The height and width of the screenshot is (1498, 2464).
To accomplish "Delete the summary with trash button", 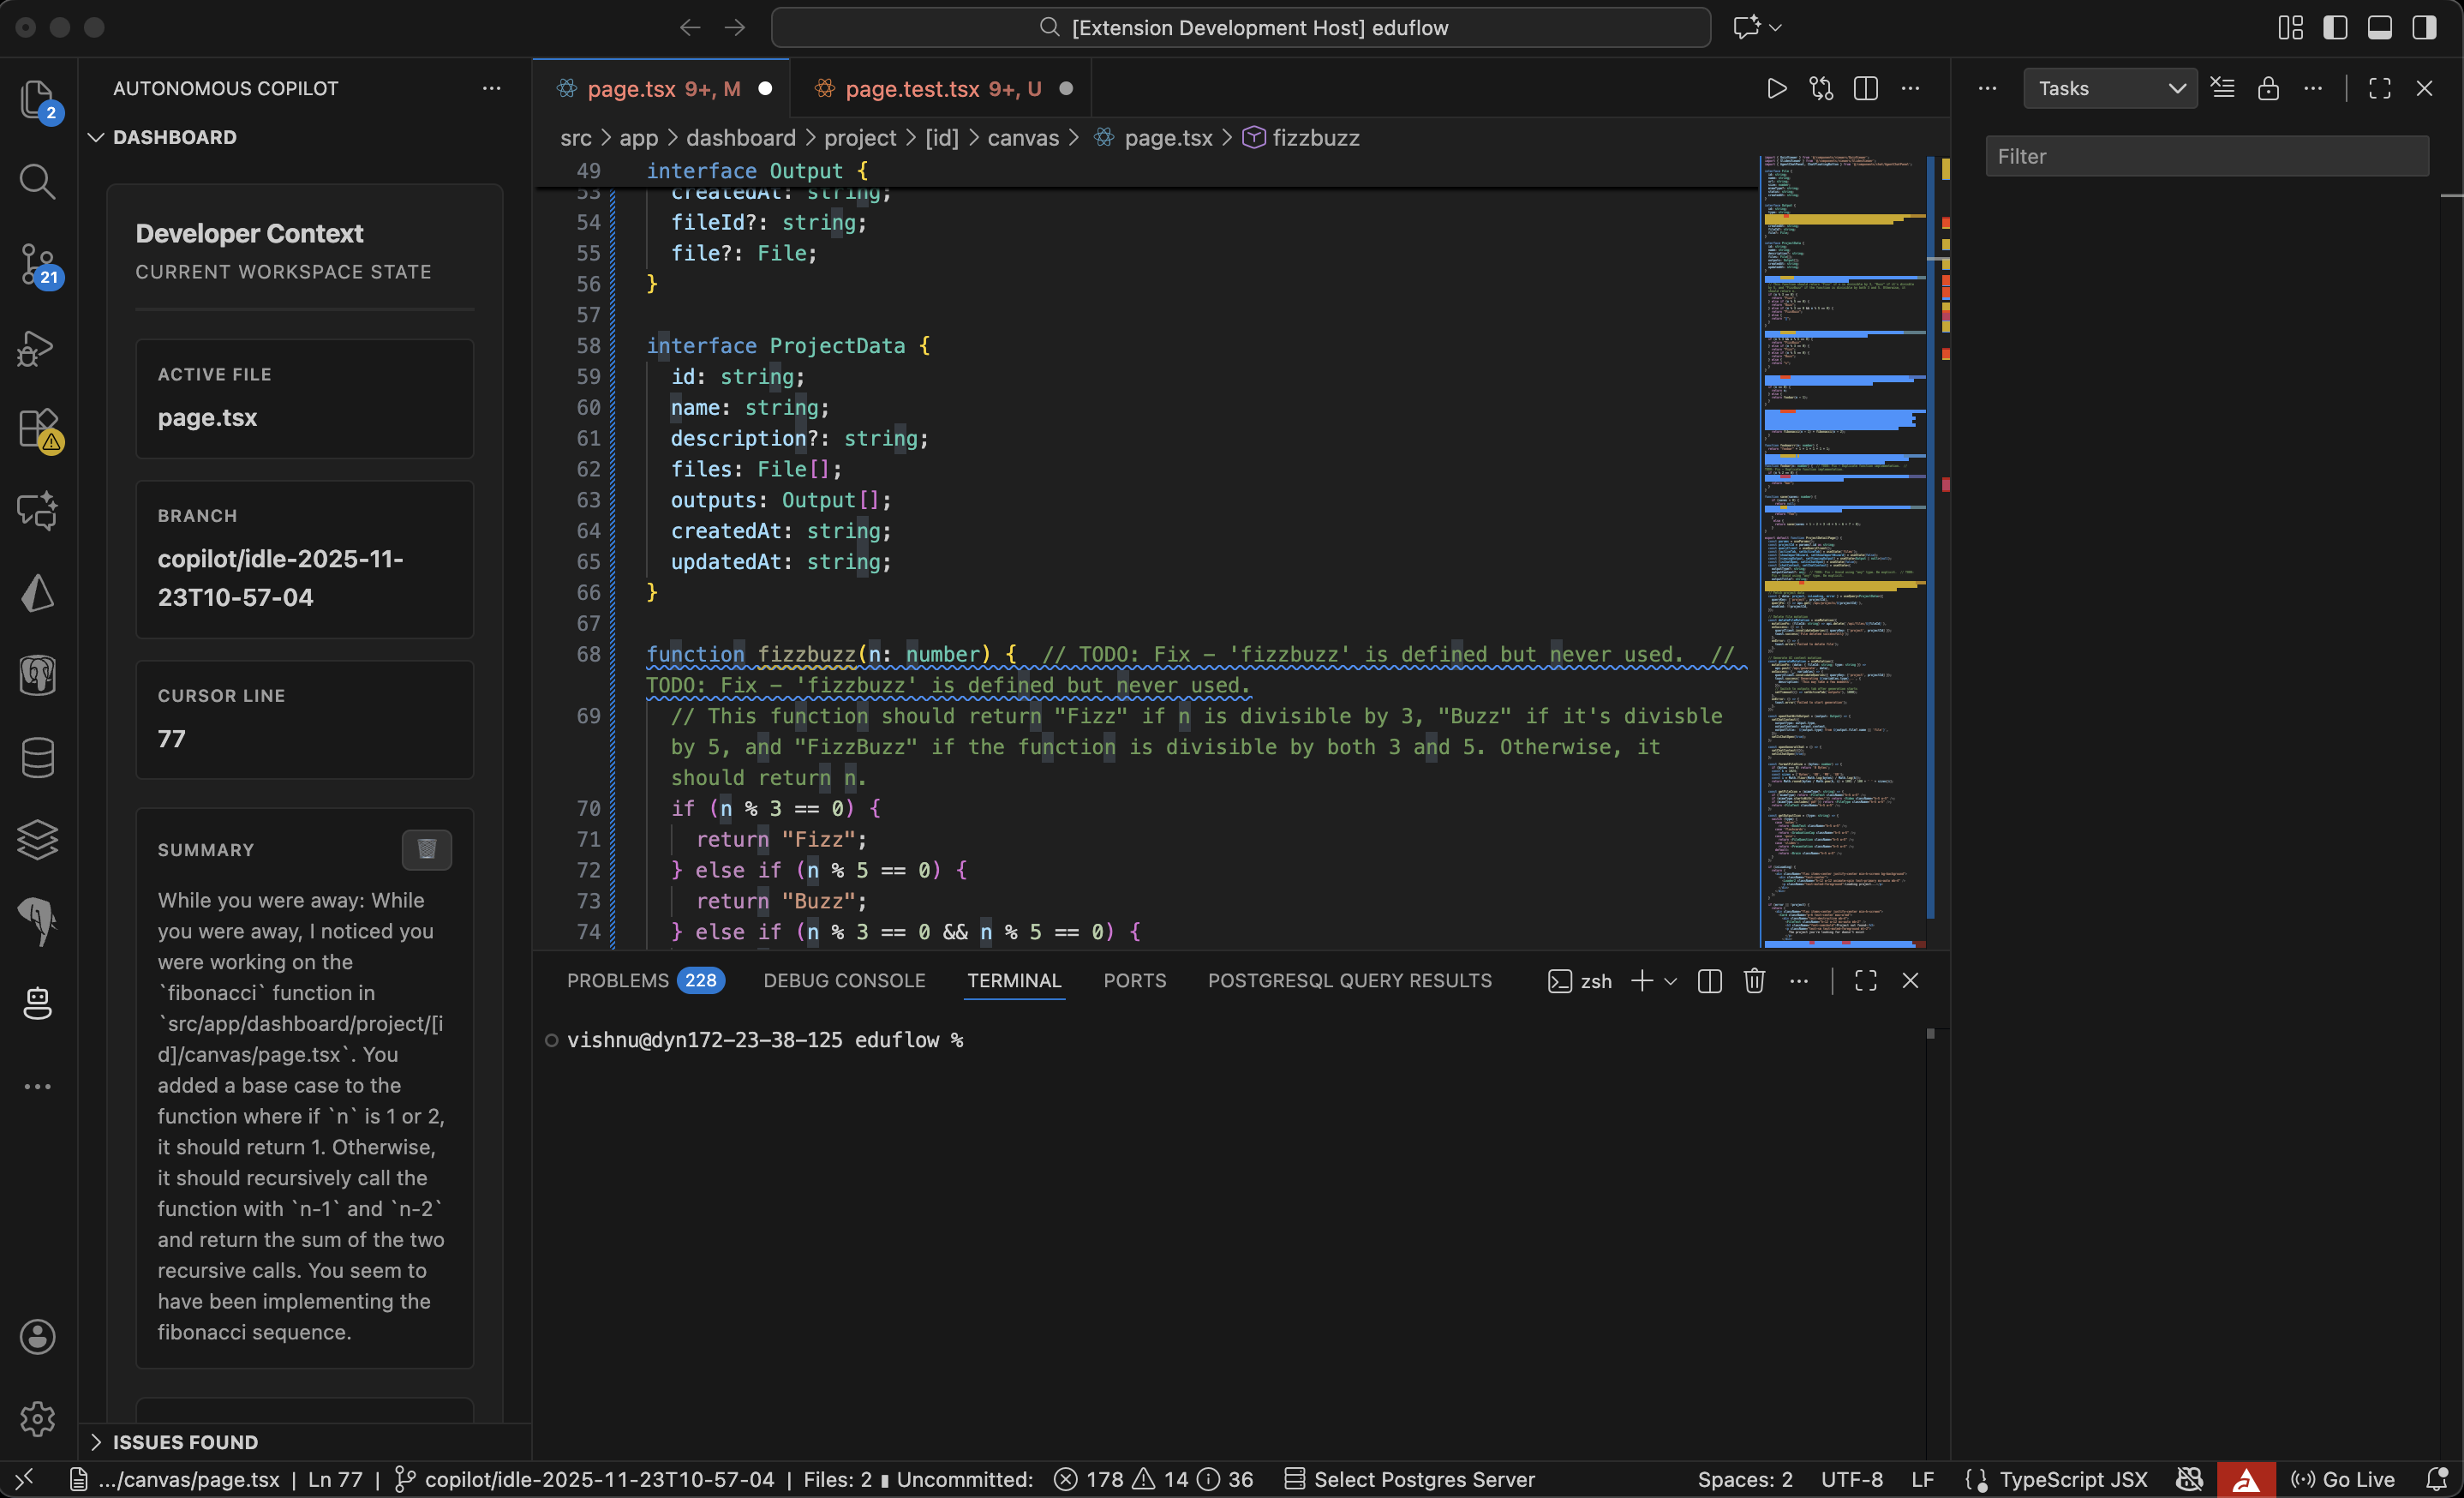I will click(426, 849).
